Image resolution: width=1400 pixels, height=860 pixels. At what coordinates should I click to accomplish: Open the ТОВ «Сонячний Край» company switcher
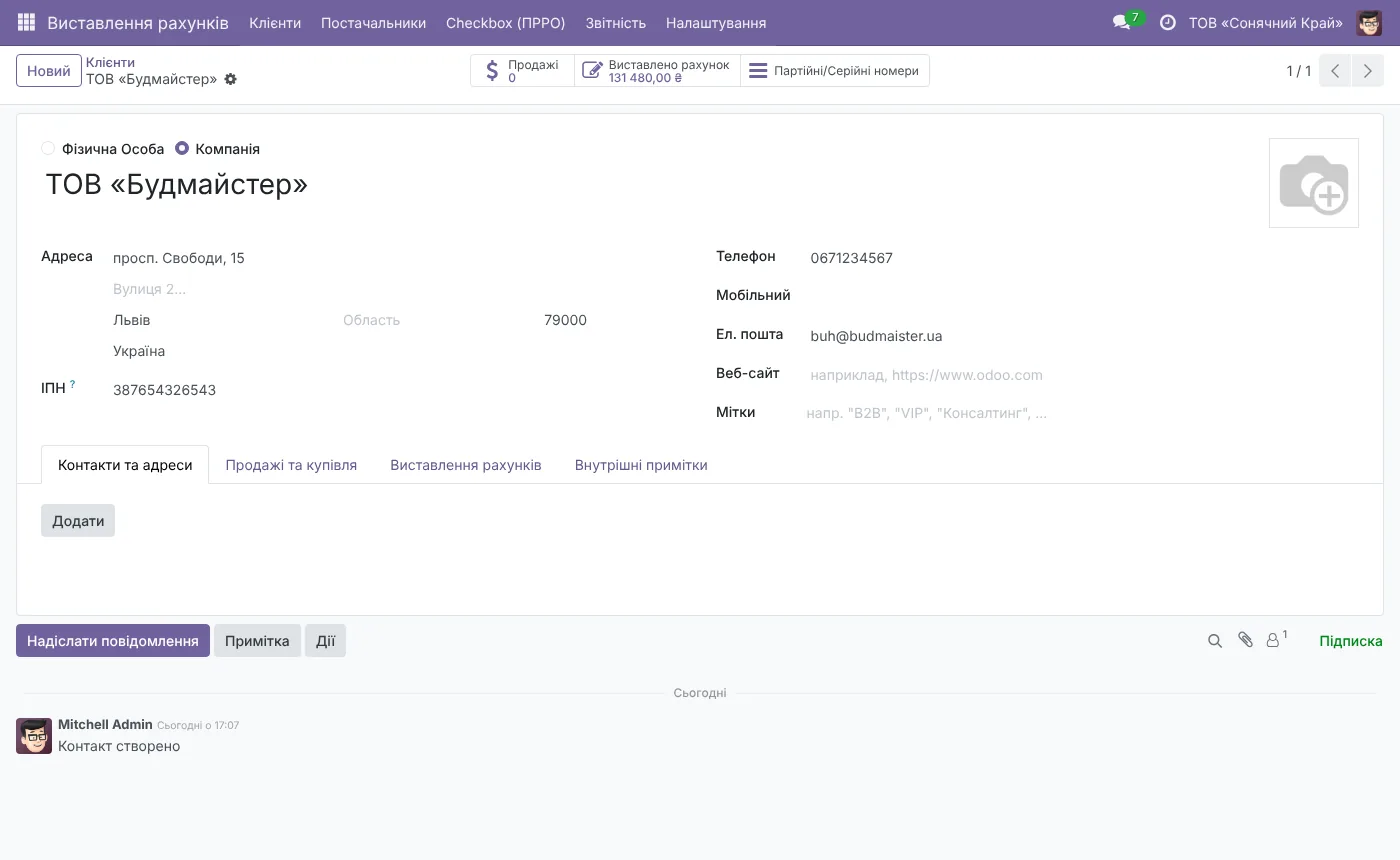(1265, 23)
